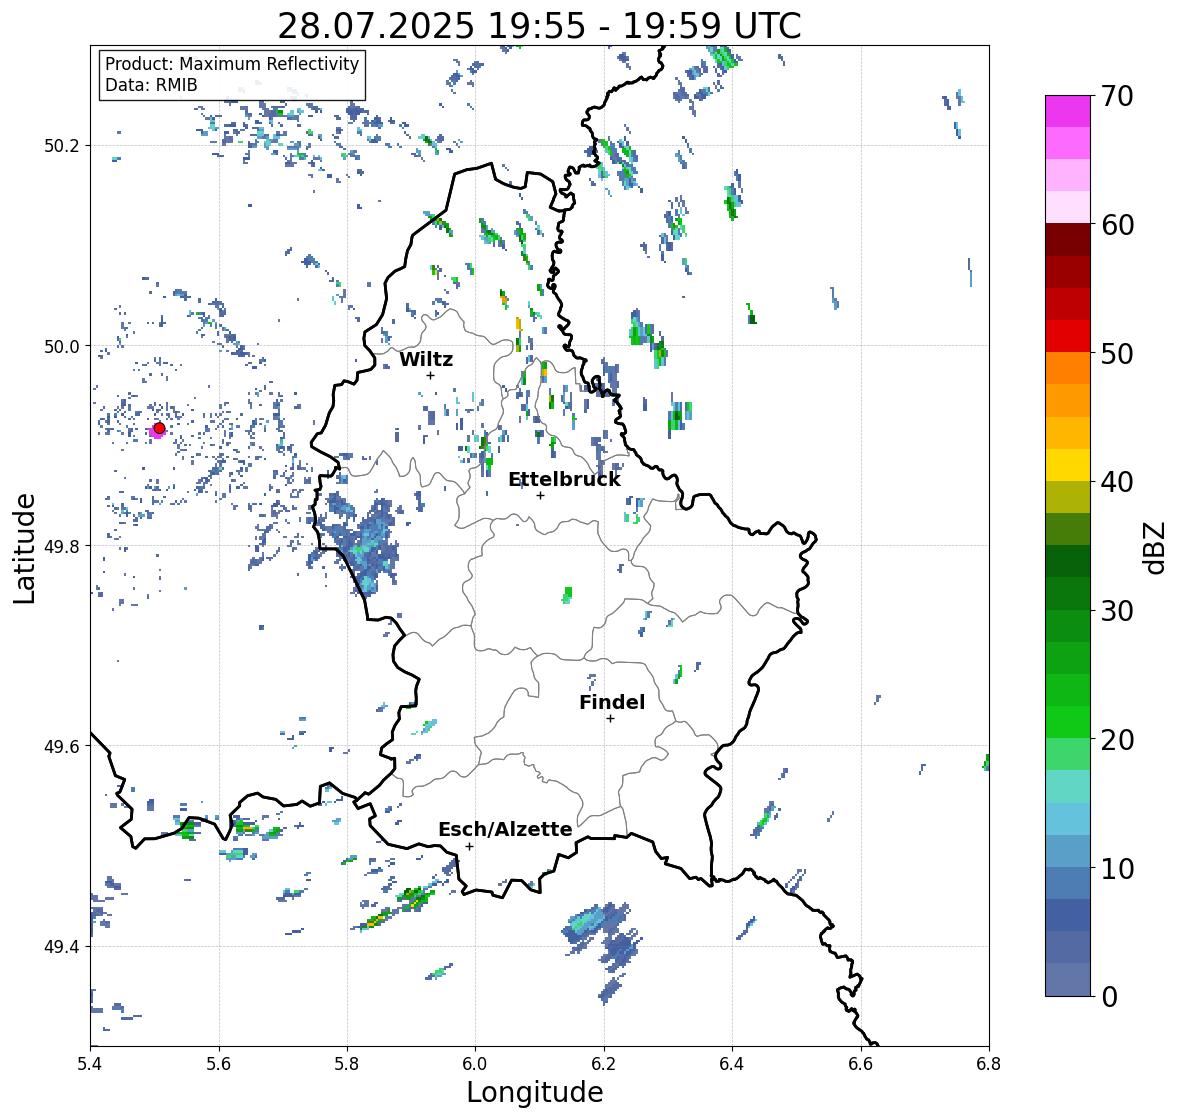
Task: Click the yellow swatch just above 40 dBZ
Action: tap(1068, 465)
